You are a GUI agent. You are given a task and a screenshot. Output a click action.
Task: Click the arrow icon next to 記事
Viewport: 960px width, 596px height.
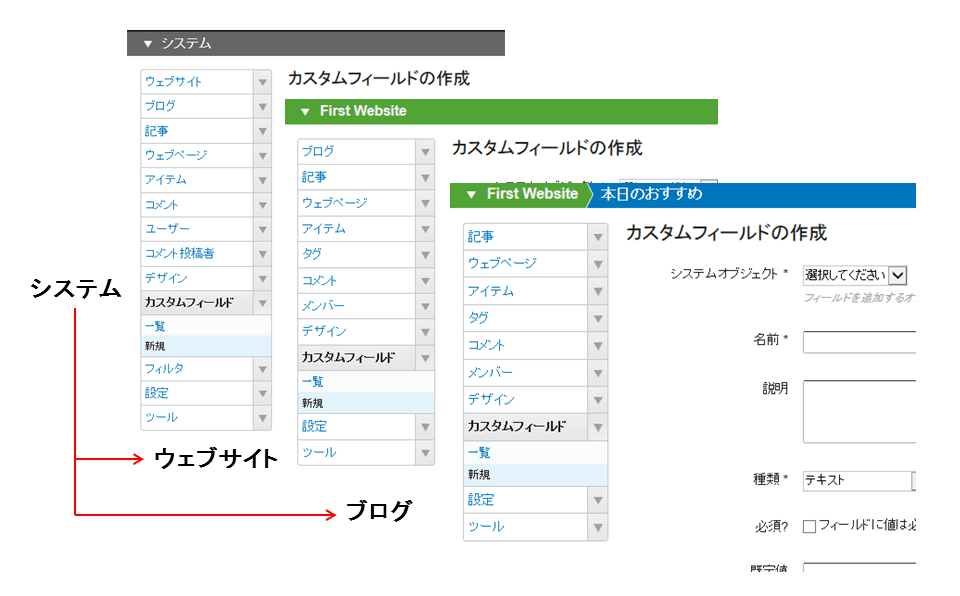(x=263, y=130)
